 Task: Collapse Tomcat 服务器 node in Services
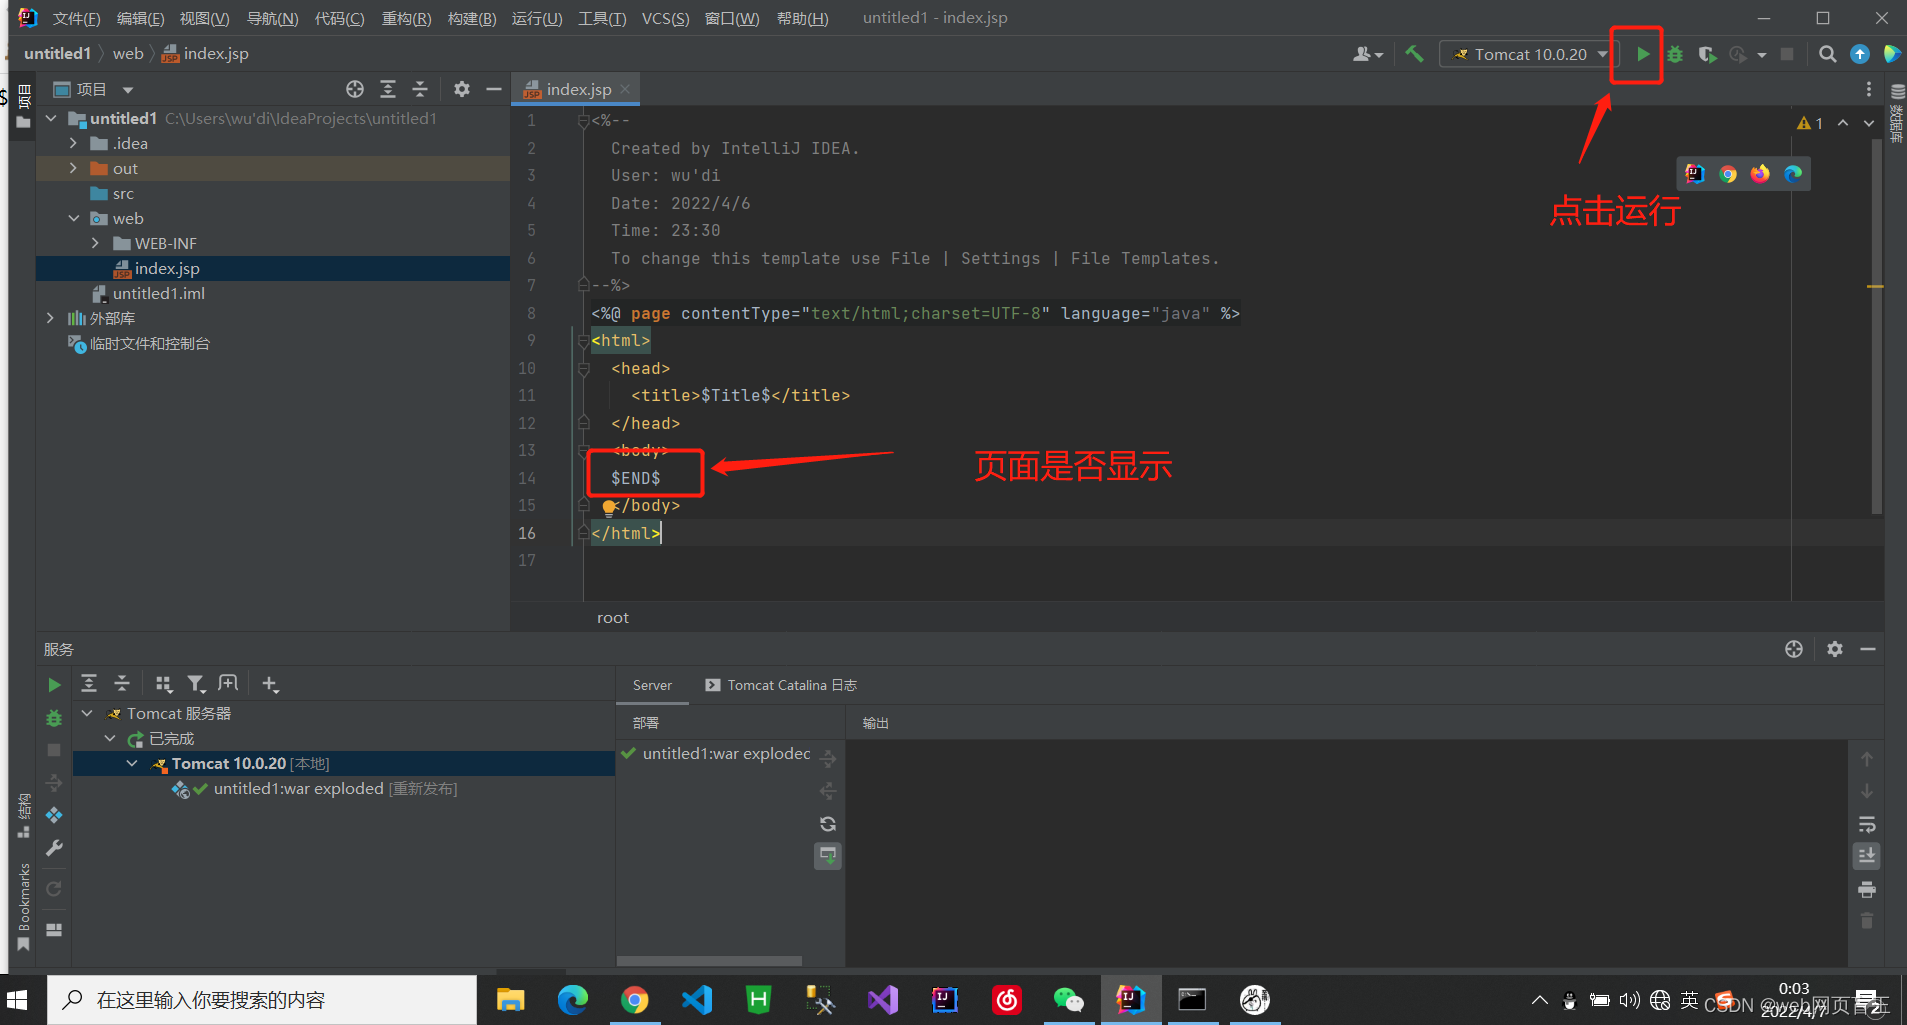tap(87, 713)
